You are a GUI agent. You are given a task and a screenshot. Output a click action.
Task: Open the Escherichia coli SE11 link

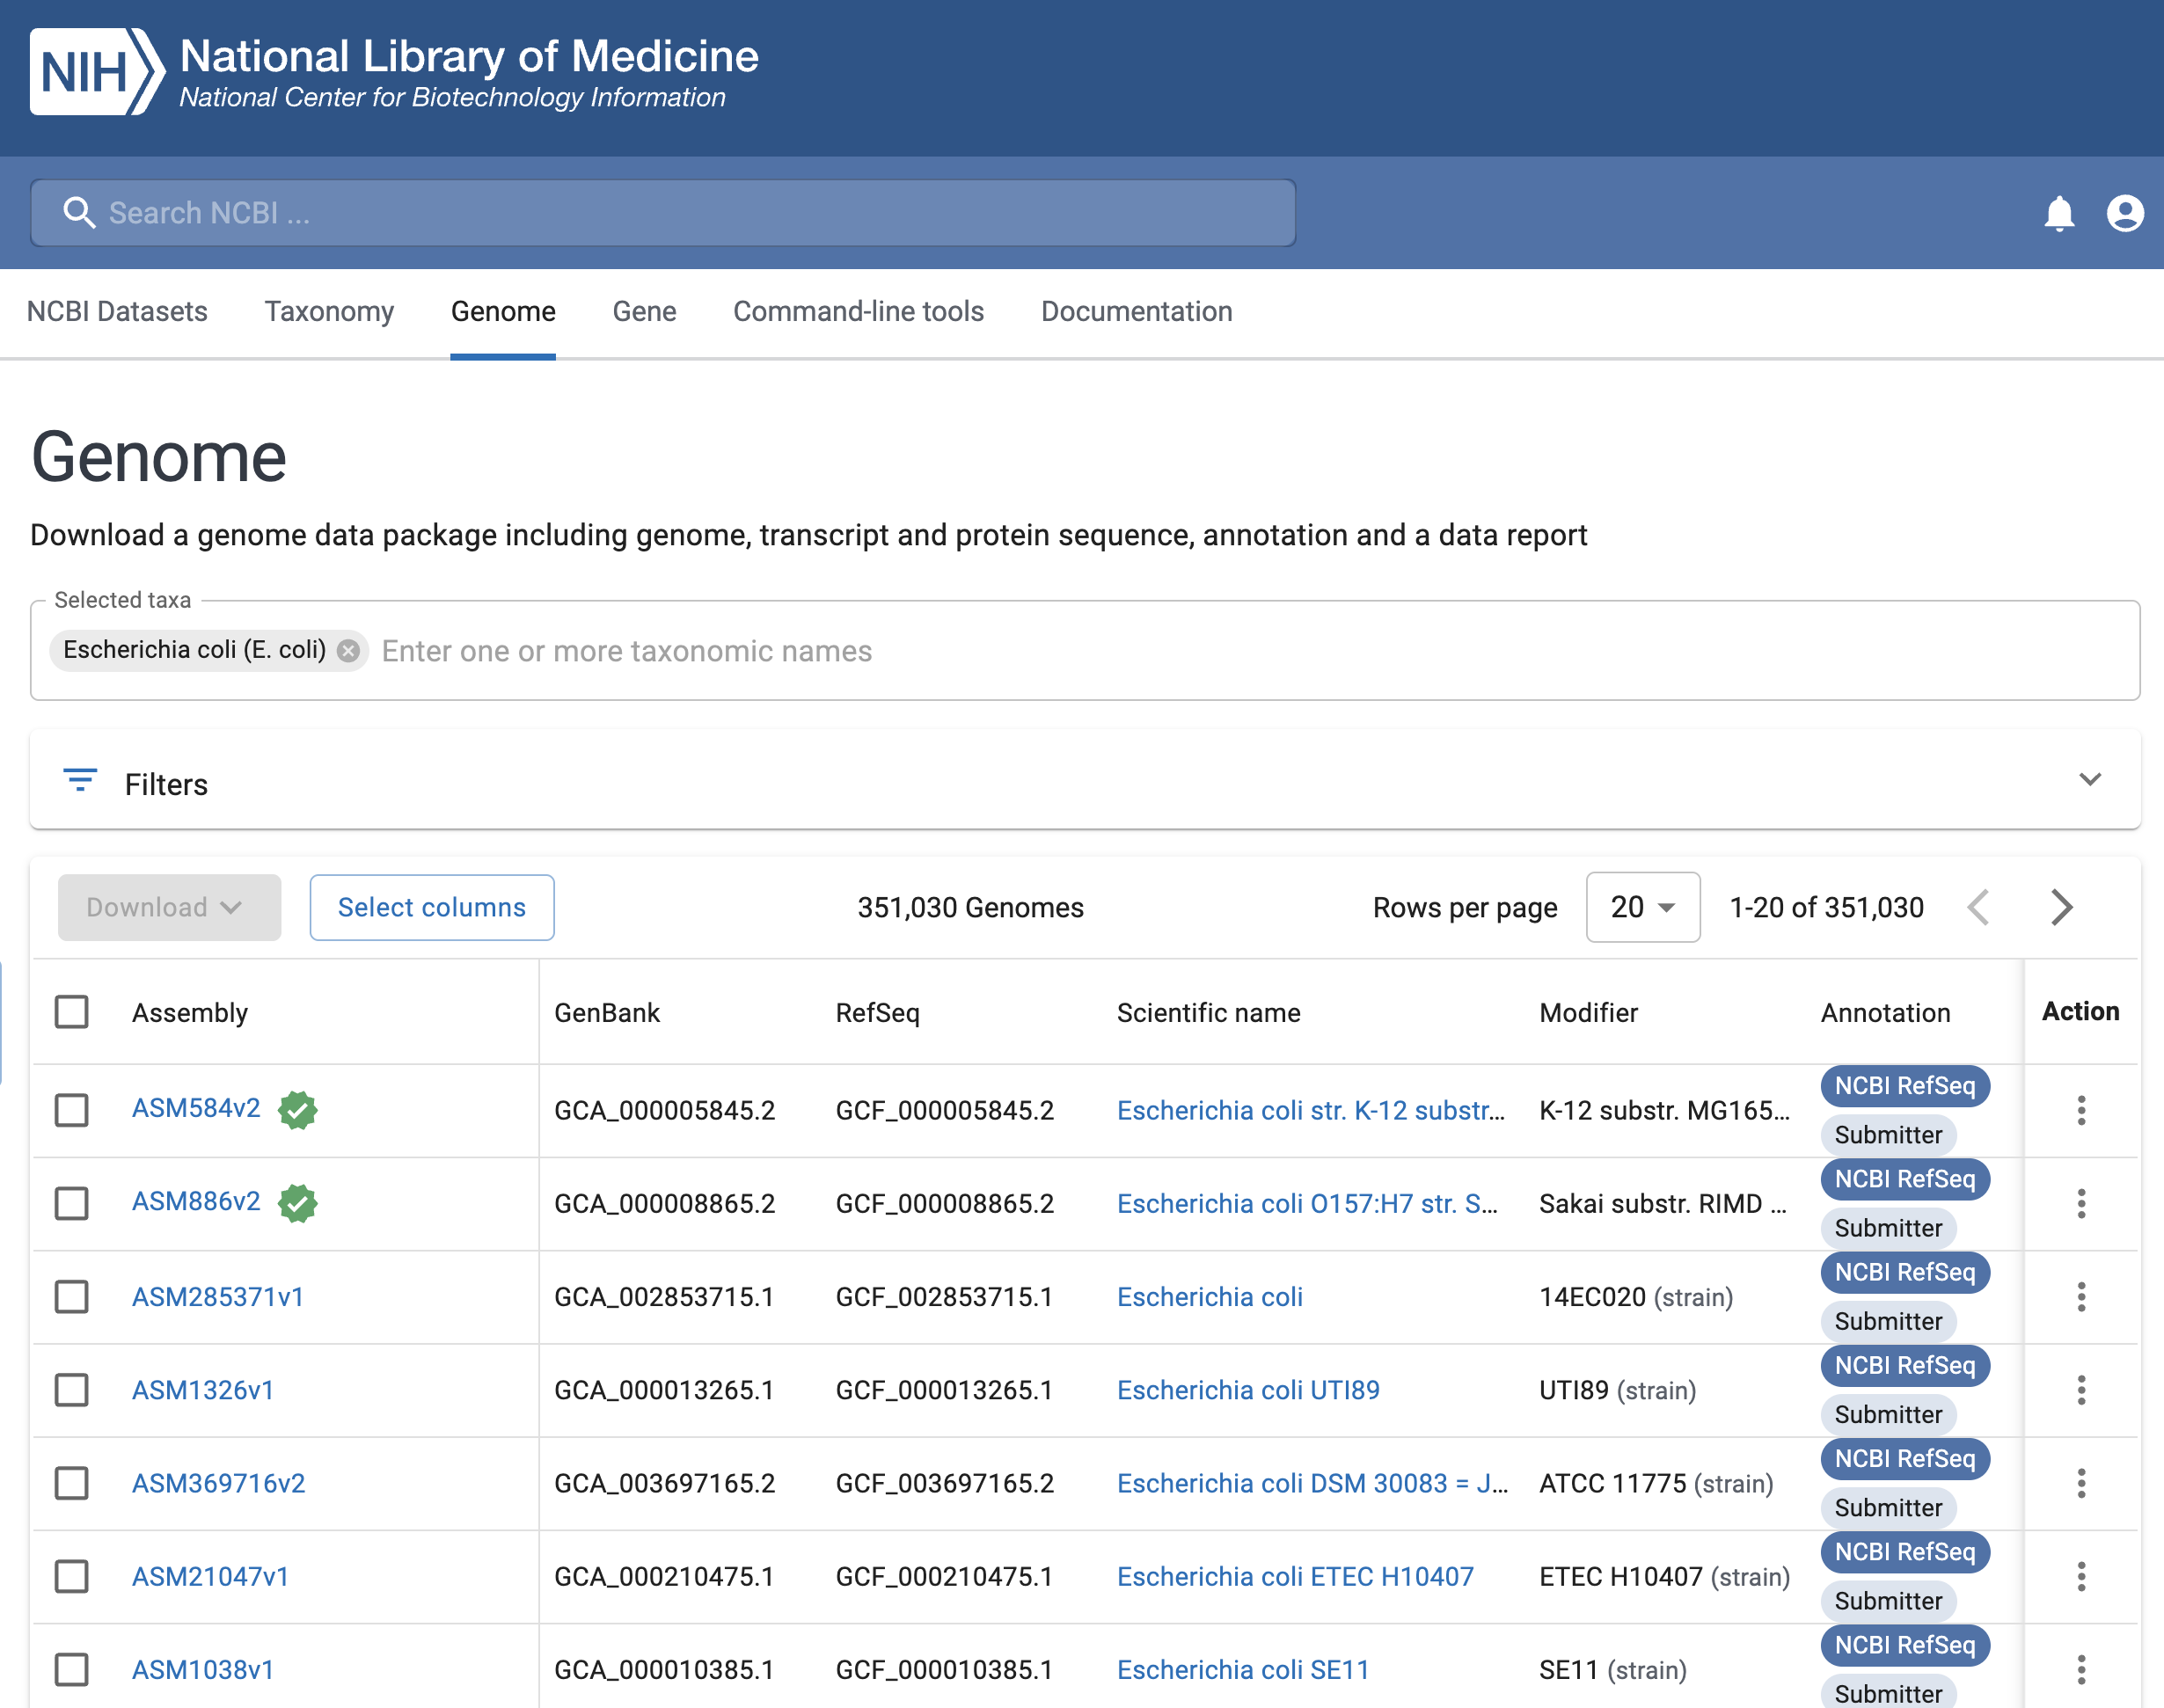[1242, 1669]
